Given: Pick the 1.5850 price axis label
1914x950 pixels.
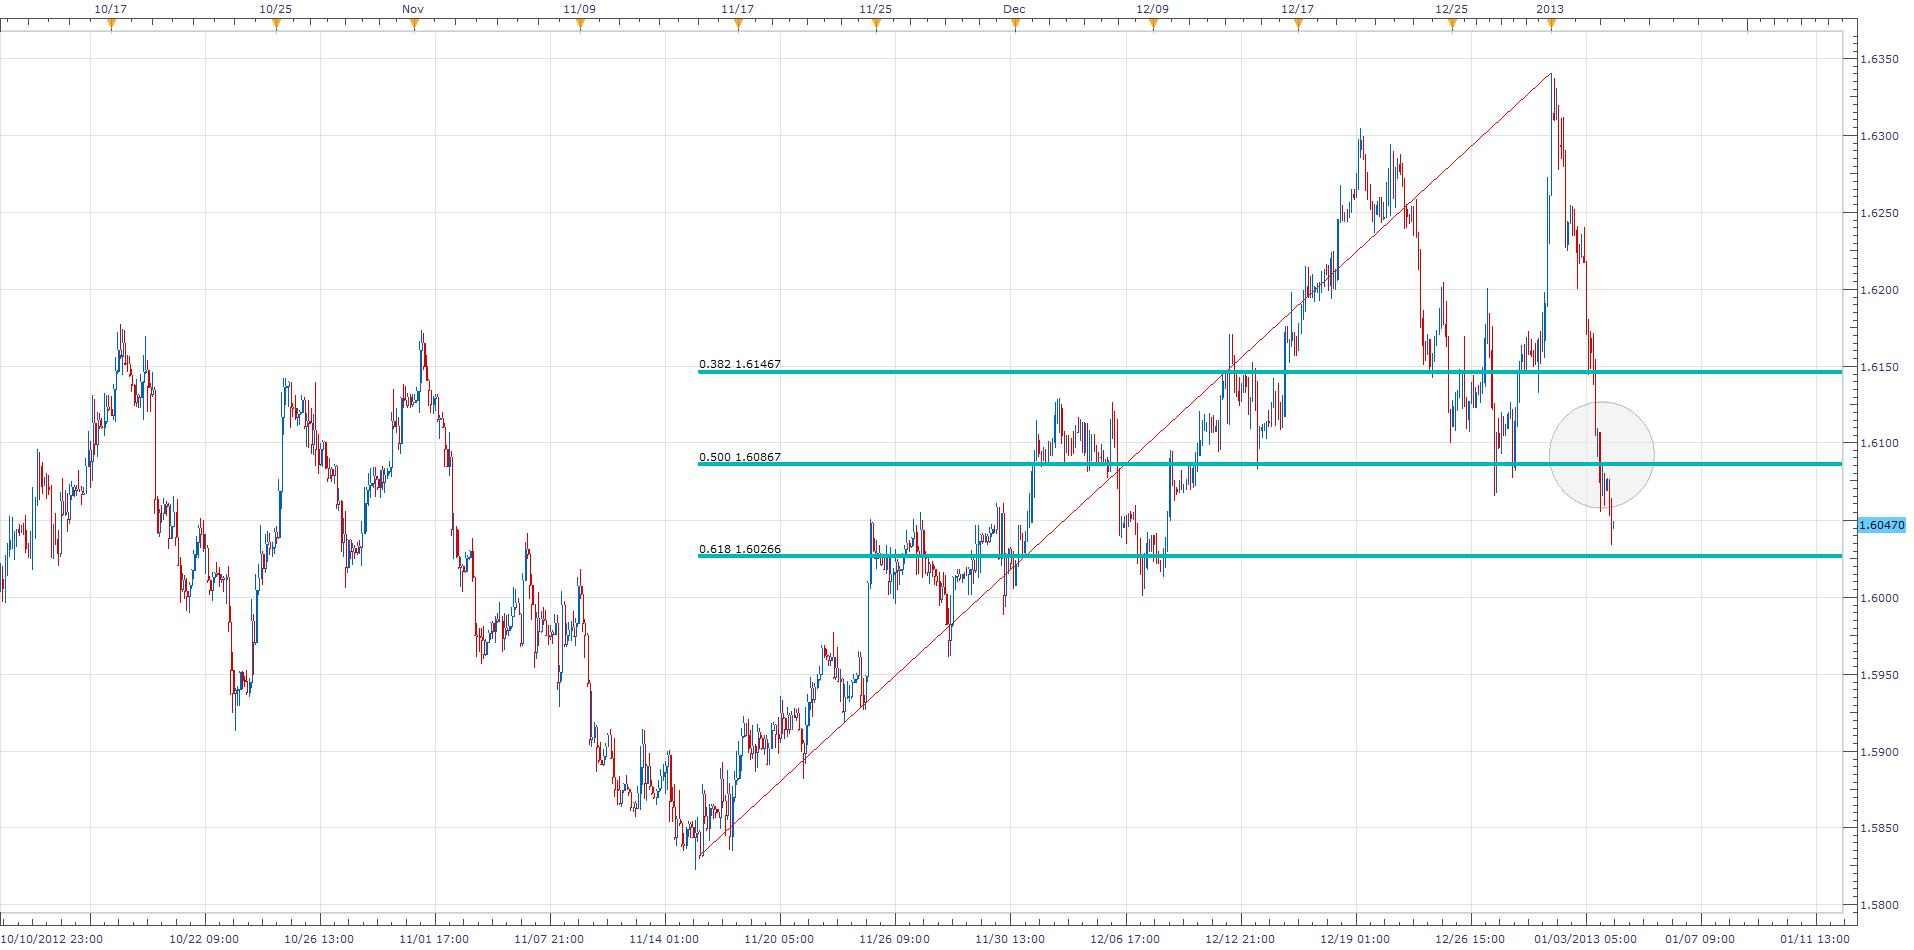Looking at the screenshot, I should click(1879, 828).
